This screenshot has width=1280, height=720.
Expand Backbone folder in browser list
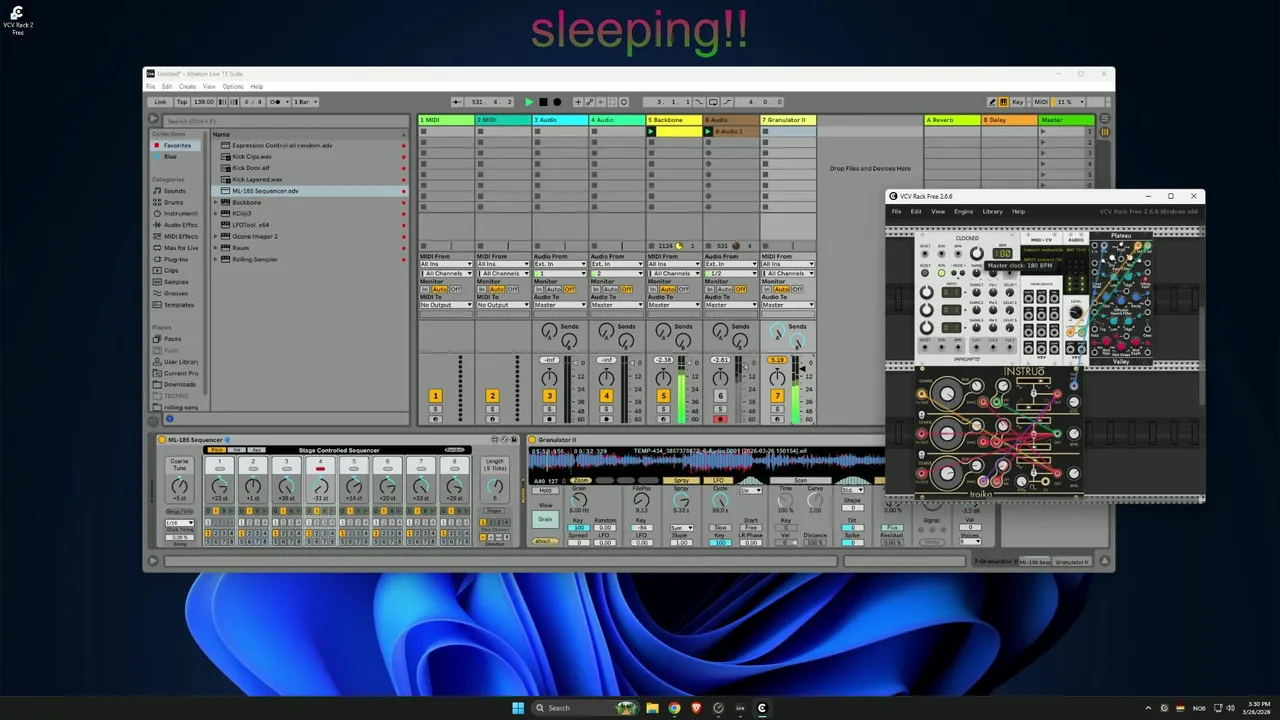(x=216, y=202)
